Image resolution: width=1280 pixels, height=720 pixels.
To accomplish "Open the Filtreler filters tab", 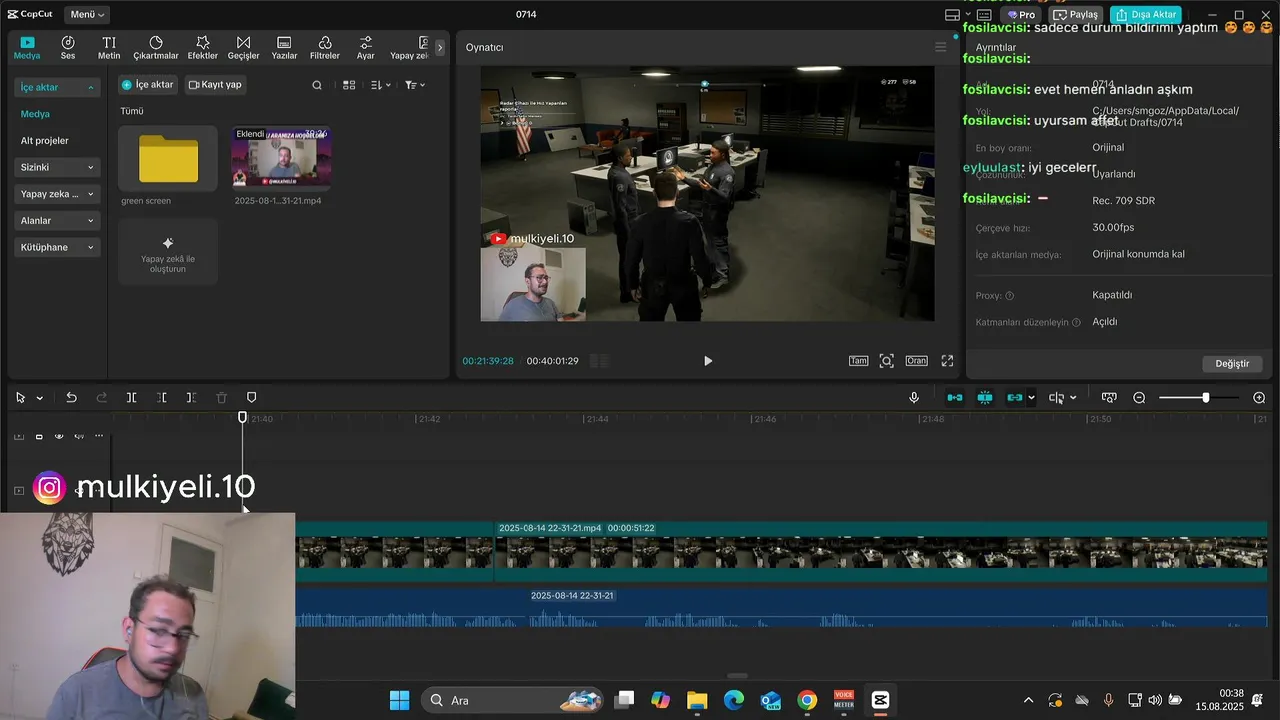I will click(x=325, y=48).
